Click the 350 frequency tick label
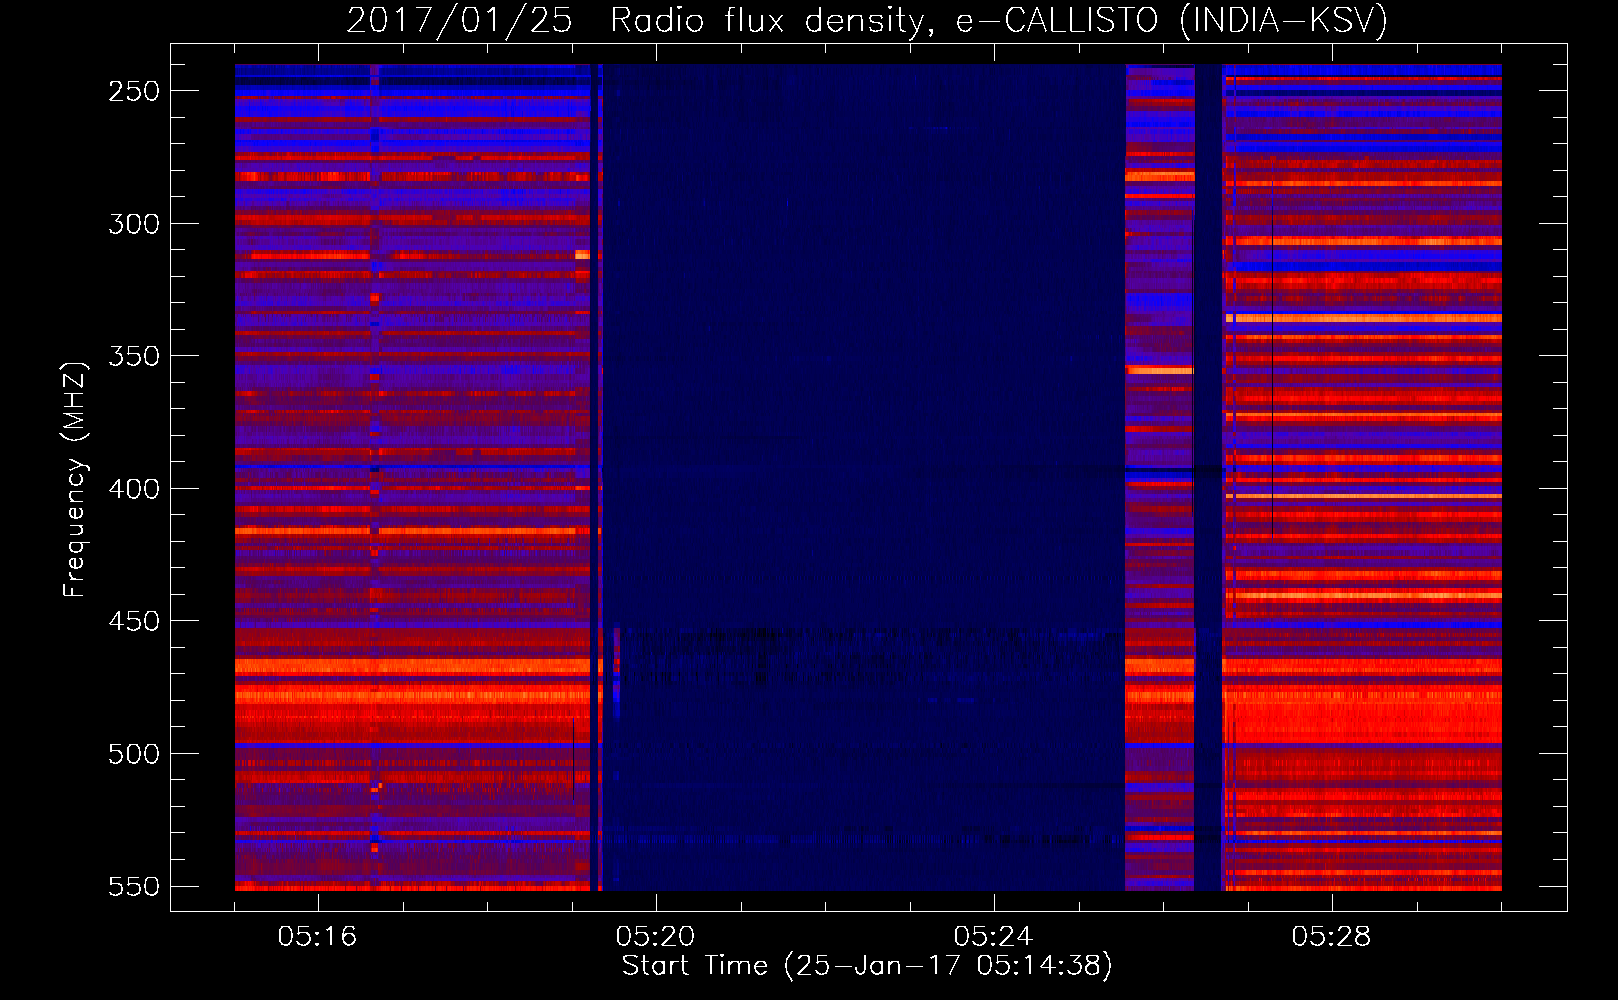Image resolution: width=1618 pixels, height=1000 pixels. pos(134,356)
